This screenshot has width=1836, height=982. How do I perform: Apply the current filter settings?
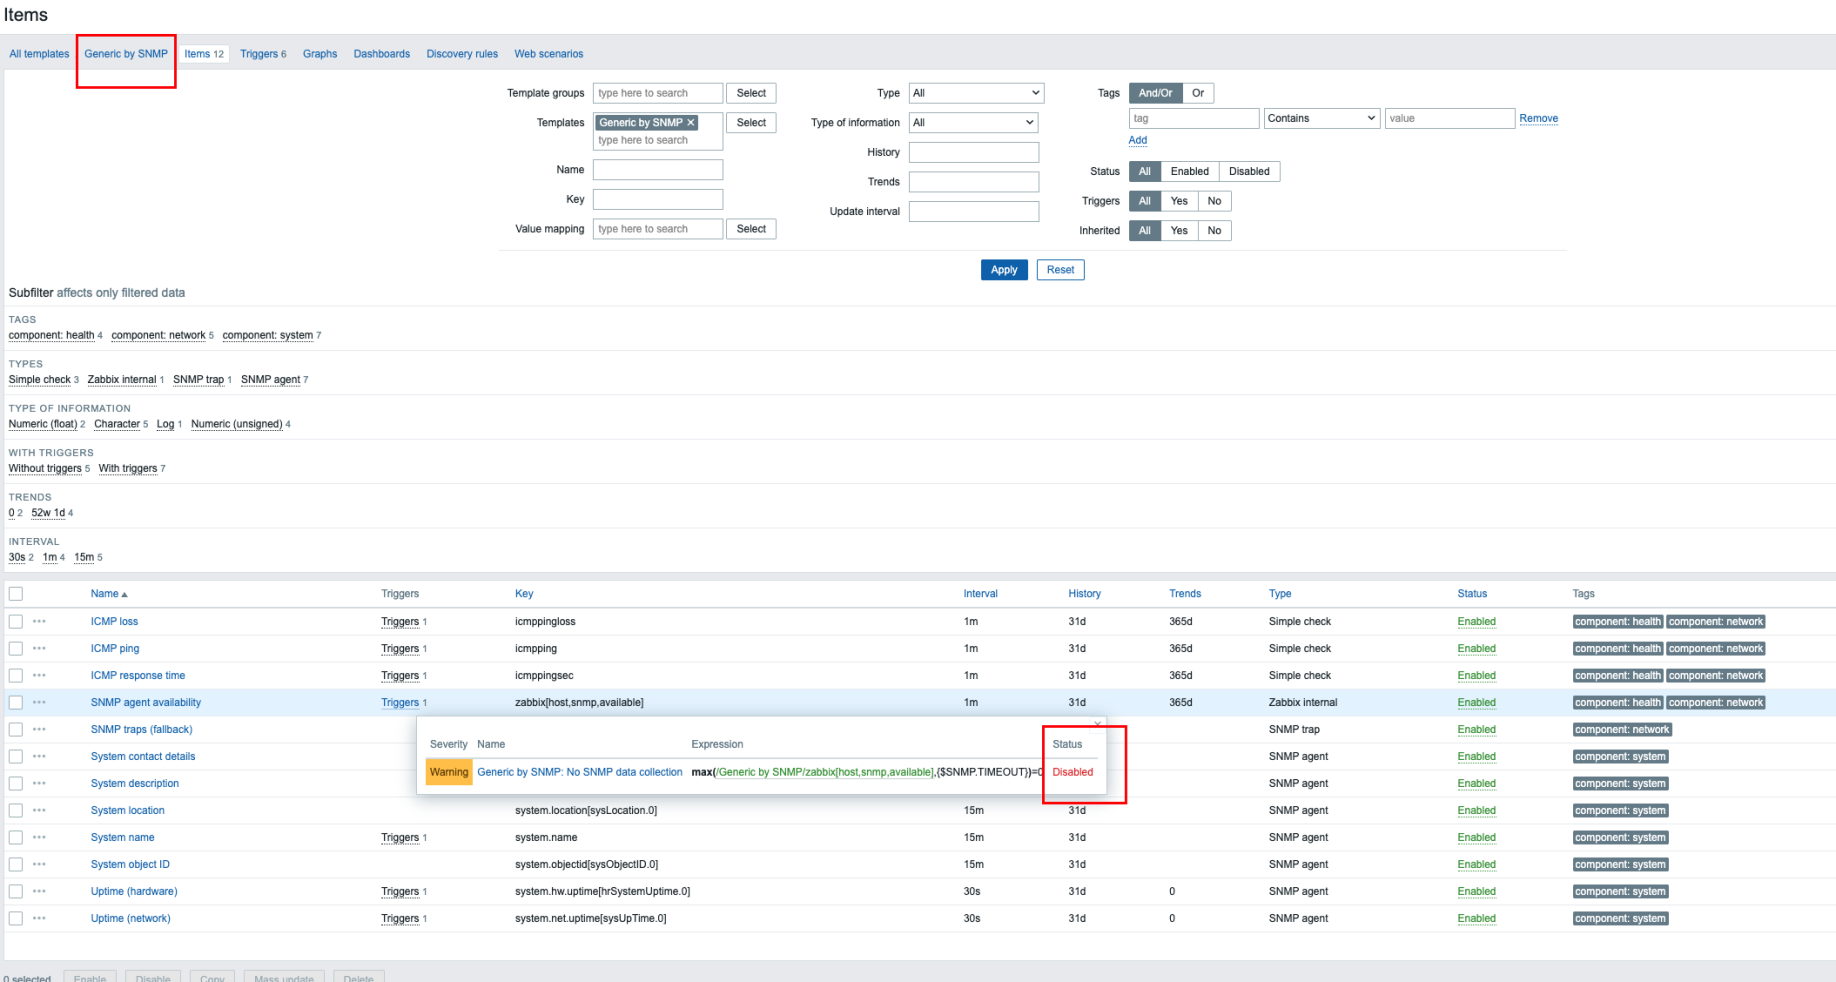click(1004, 269)
